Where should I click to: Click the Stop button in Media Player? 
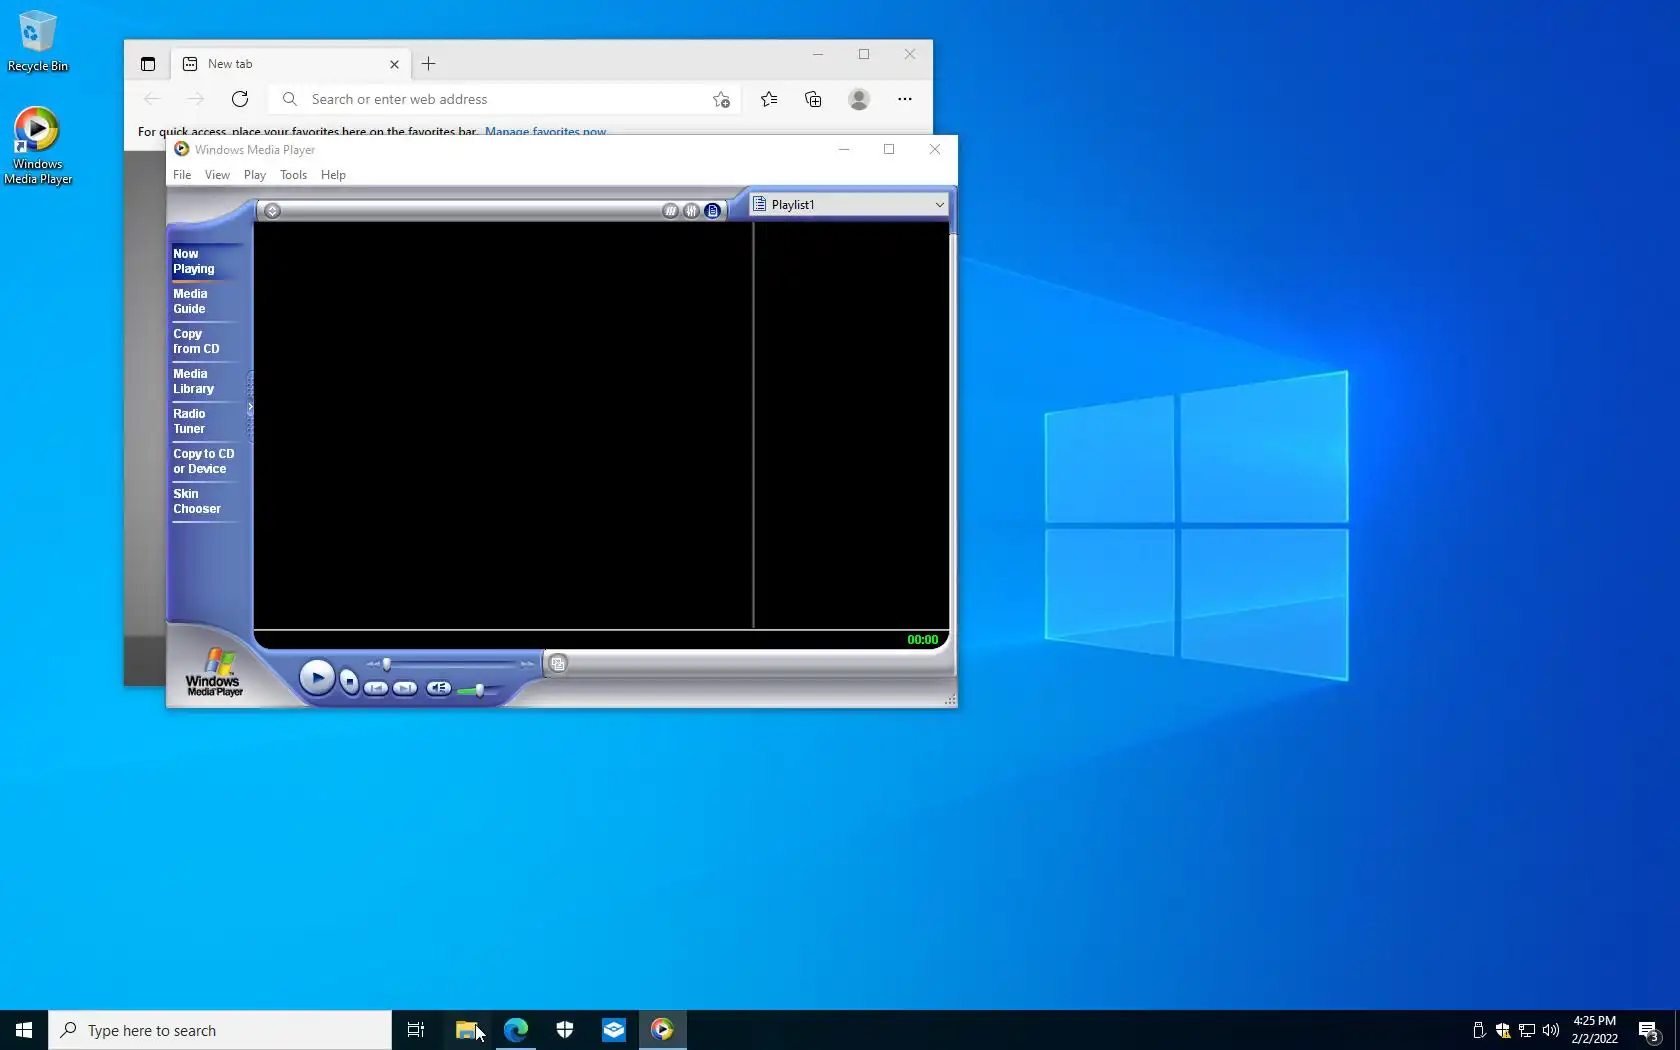[x=349, y=681]
